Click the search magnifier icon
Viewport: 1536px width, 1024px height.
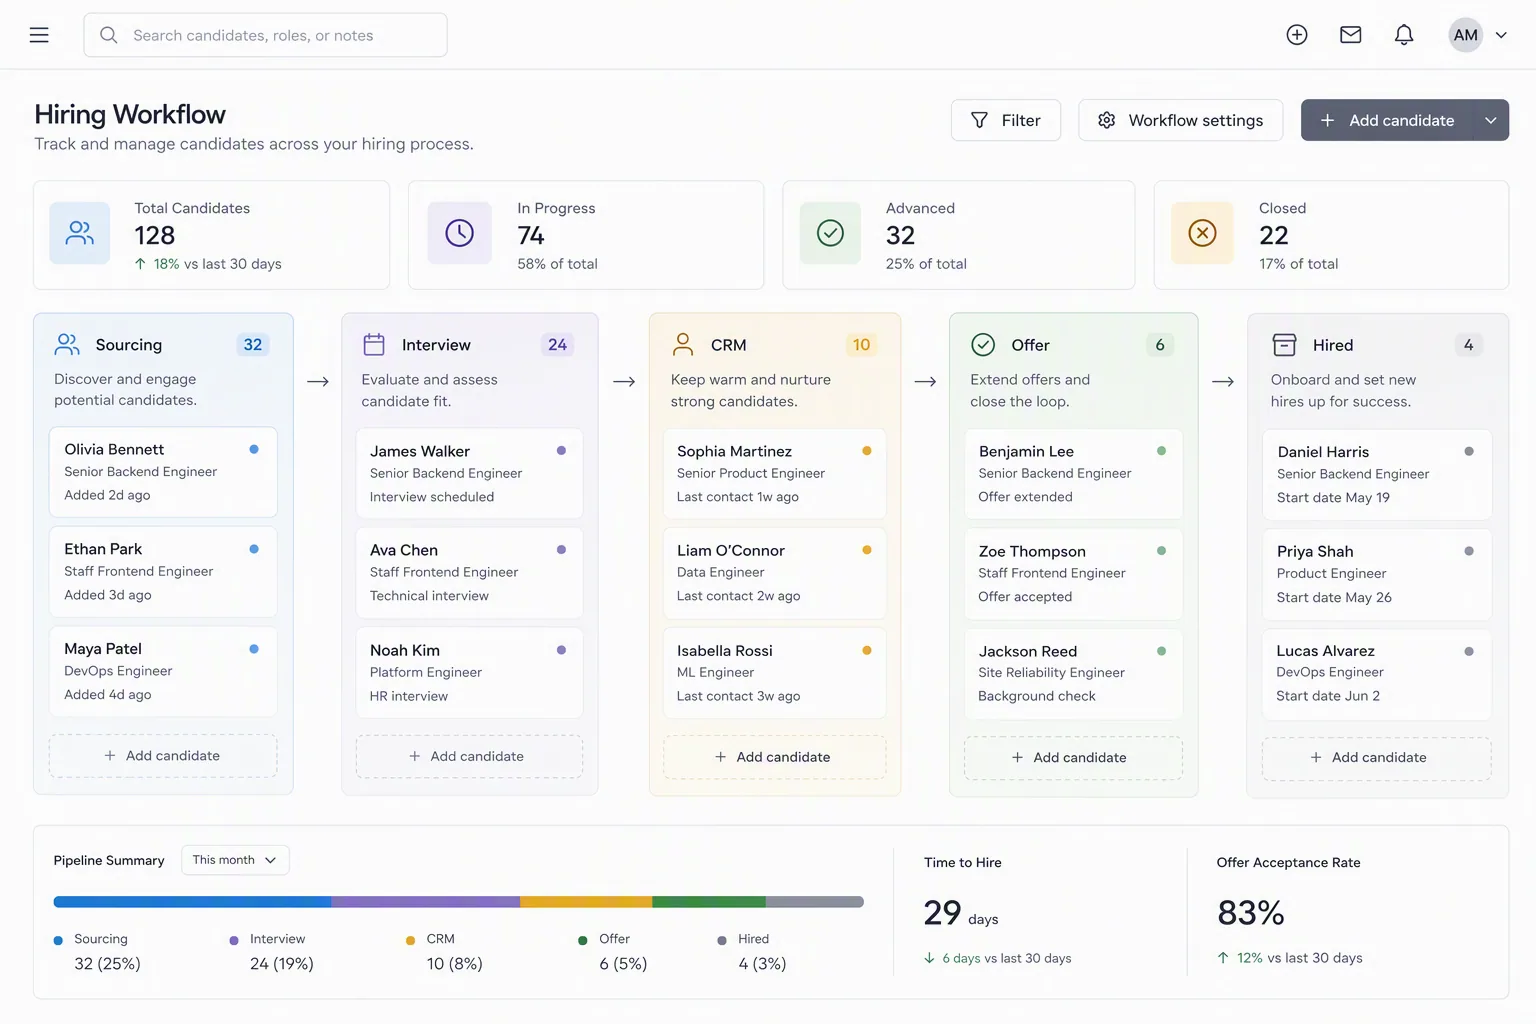[x=109, y=35]
